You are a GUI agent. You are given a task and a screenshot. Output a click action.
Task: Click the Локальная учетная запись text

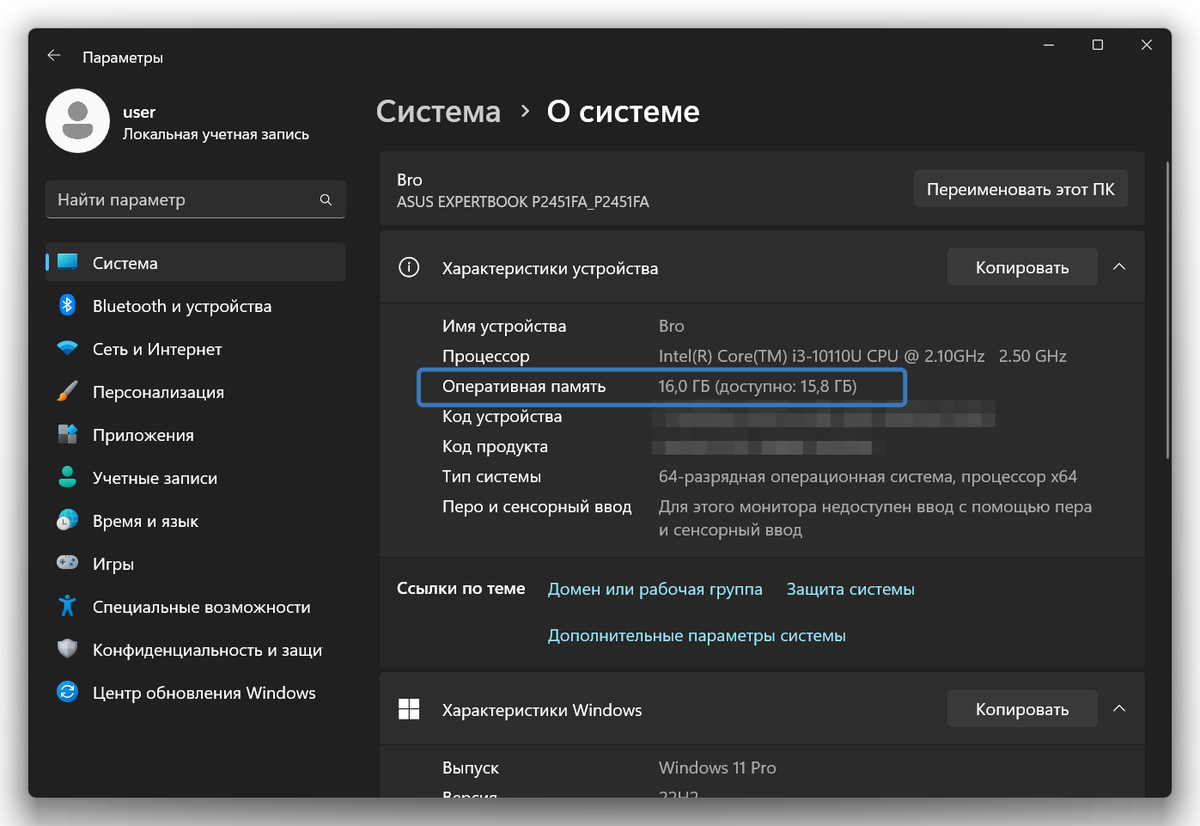coord(216,134)
